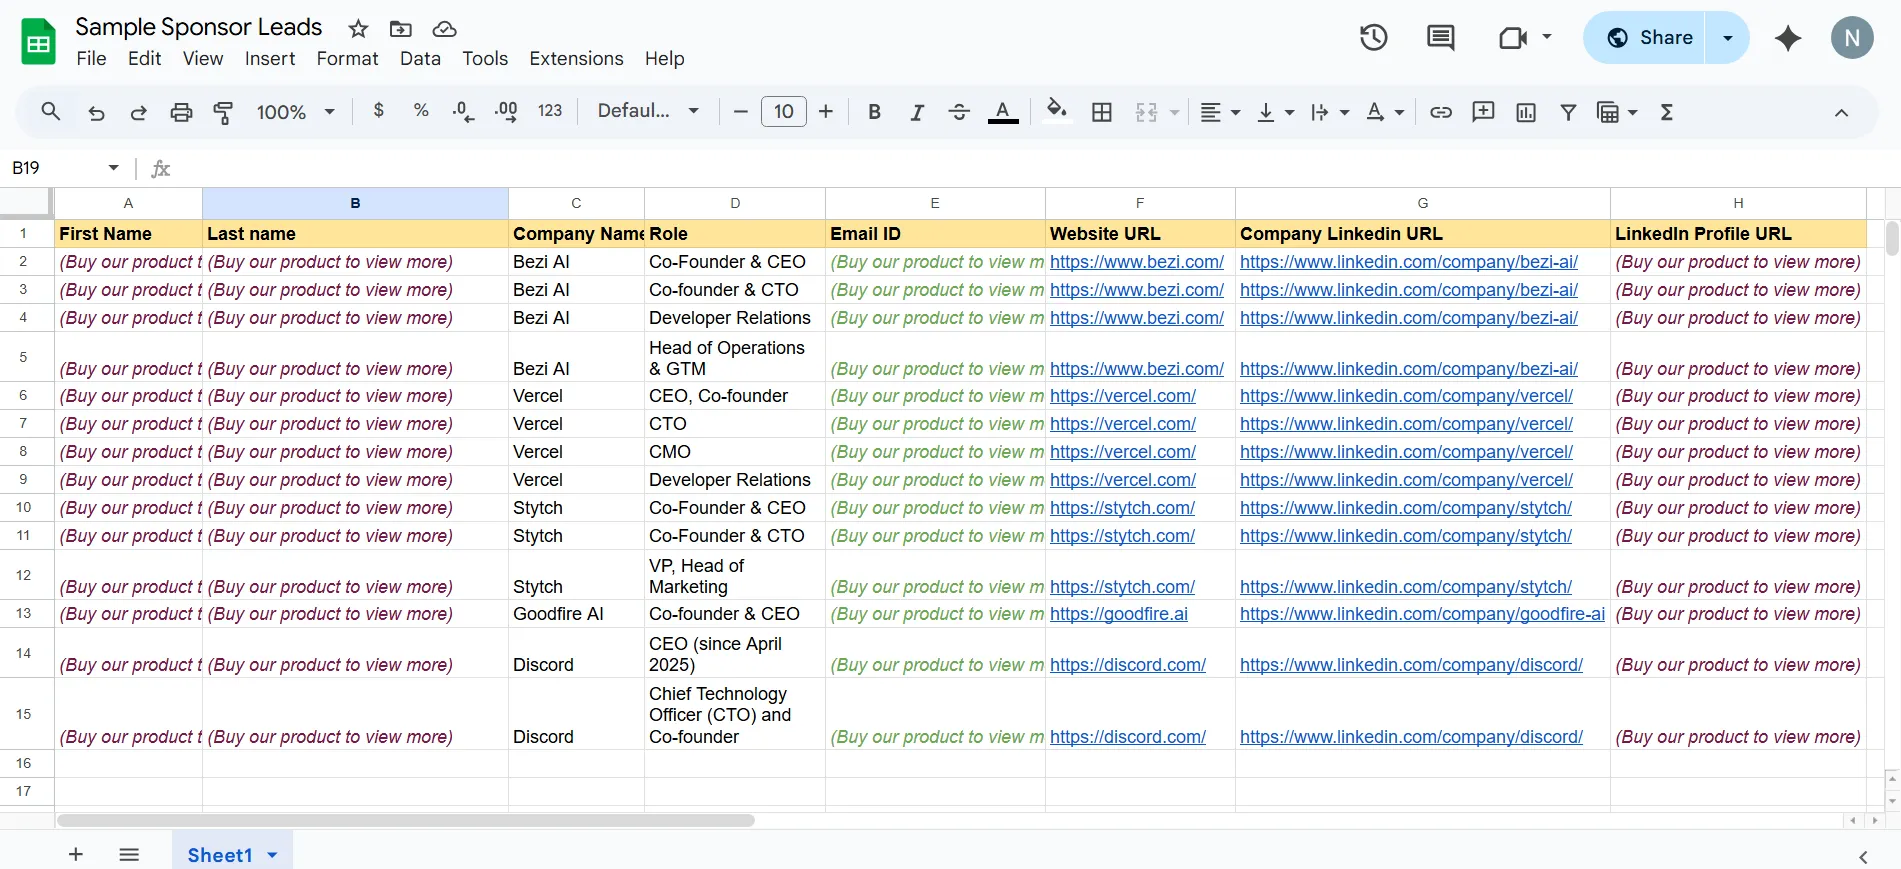Open version history clock icon
Viewport: 1901px width, 869px height.
[x=1373, y=38]
